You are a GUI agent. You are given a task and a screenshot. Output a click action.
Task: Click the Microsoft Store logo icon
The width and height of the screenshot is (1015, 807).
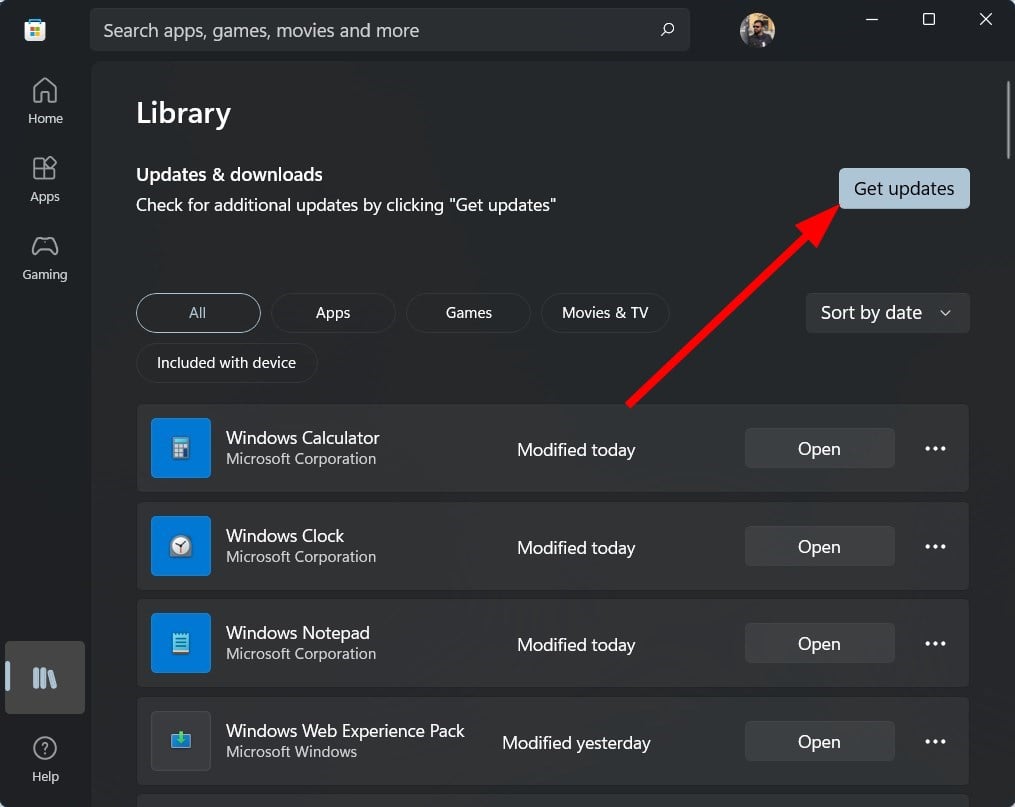click(x=35, y=30)
